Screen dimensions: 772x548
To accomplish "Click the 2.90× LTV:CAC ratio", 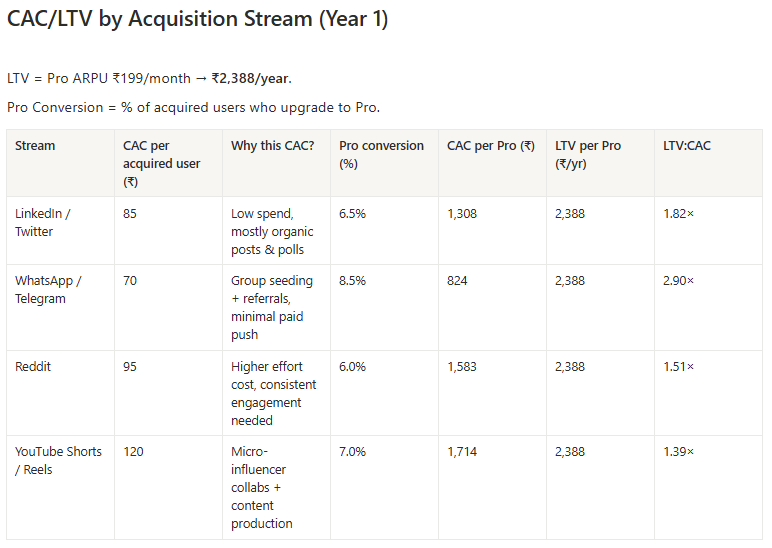I will click(x=679, y=281).
